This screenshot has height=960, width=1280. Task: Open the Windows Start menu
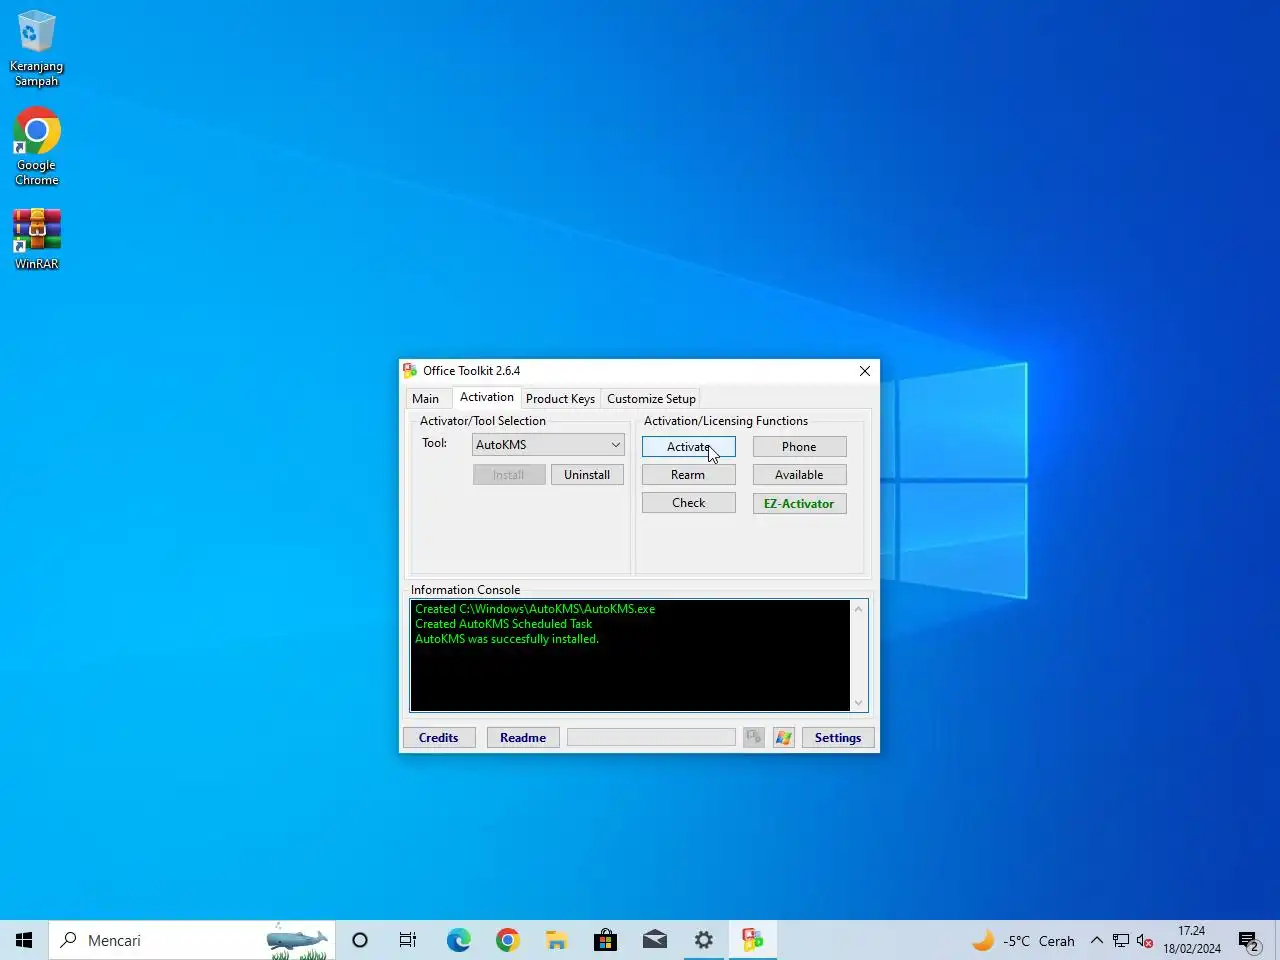coord(24,940)
